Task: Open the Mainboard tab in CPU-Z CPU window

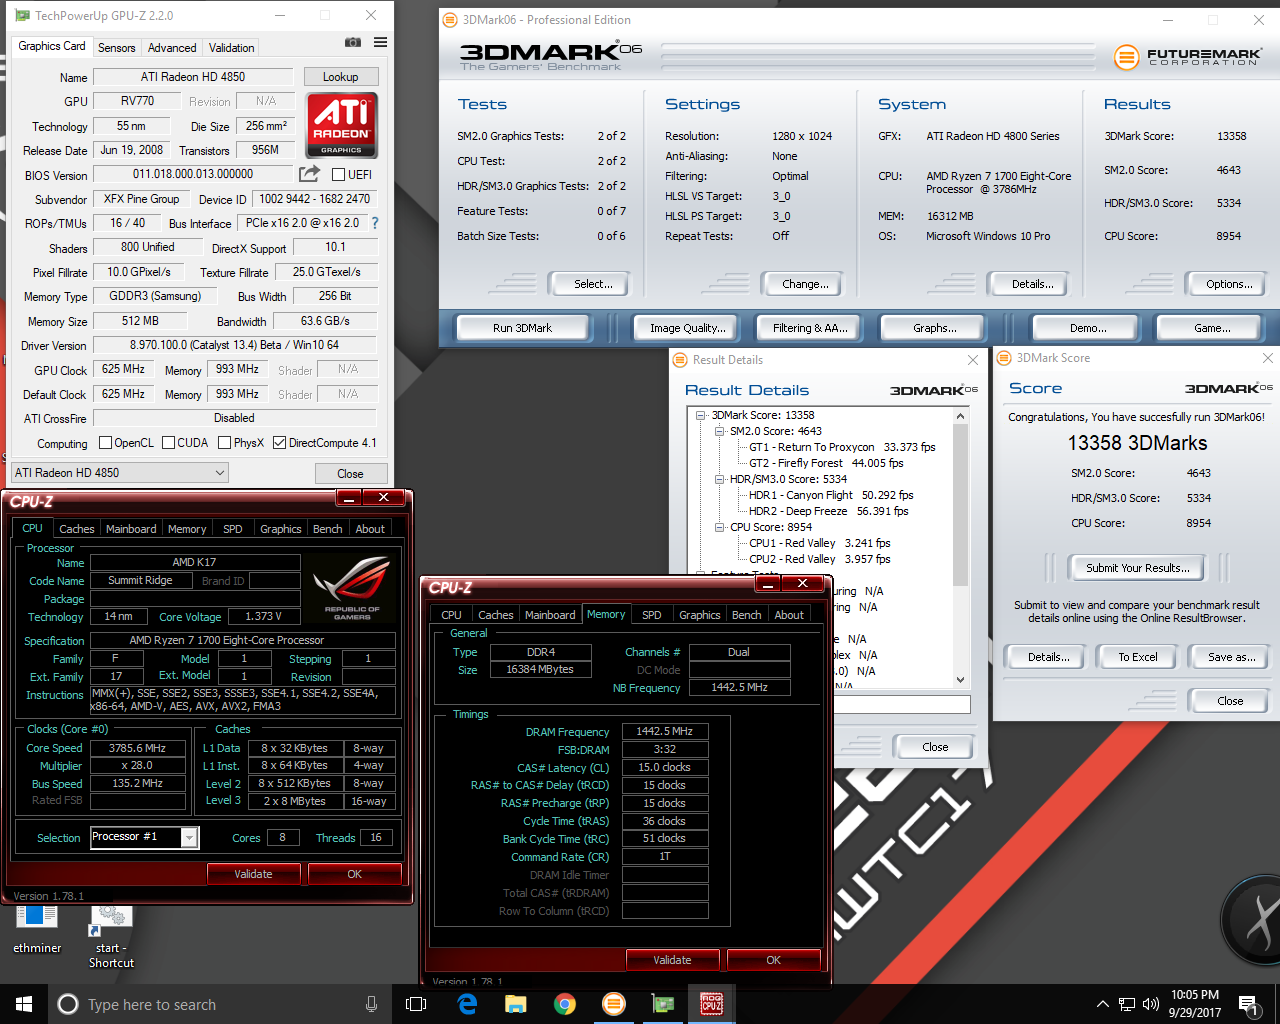Action: pos(131,529)
